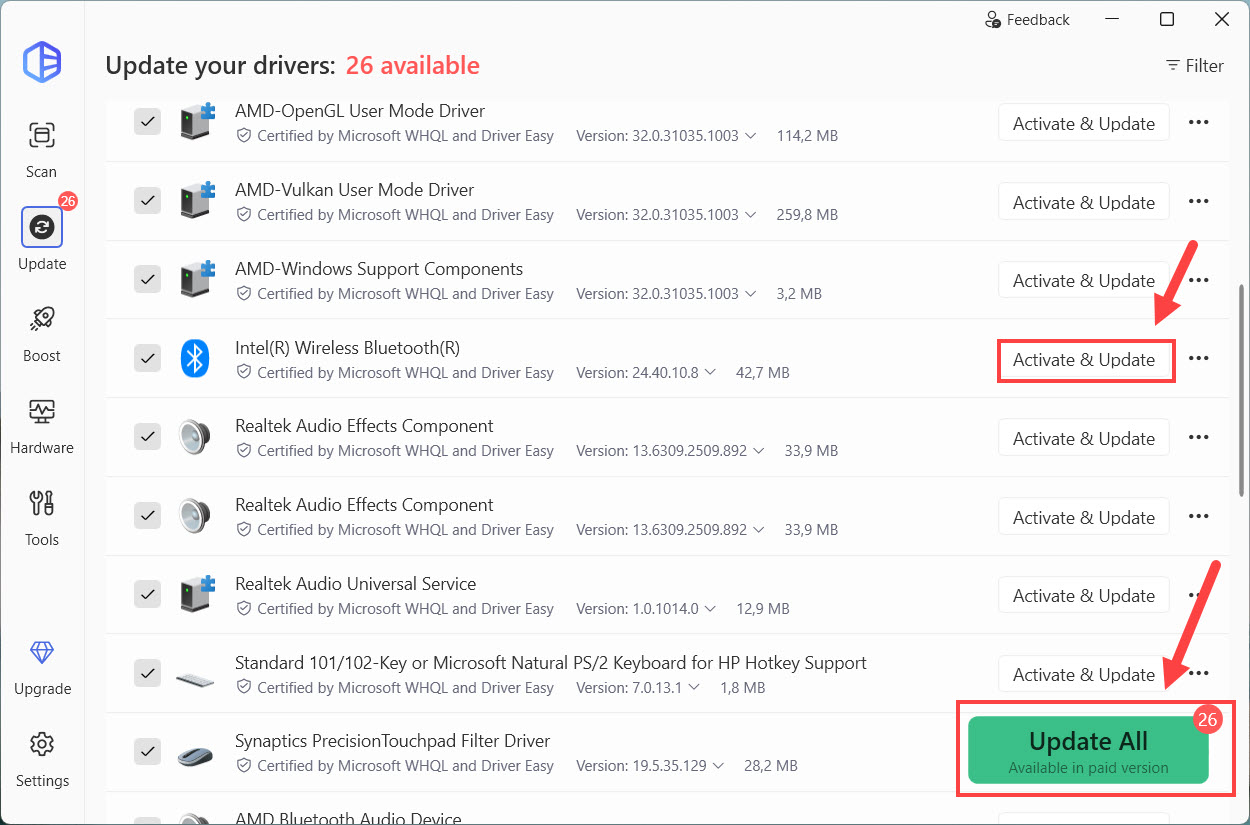Expand version dropdown for AMD-Windows Support Components
The height and width of the screenshot is (825, 1250).
click(x=751, y=294)
